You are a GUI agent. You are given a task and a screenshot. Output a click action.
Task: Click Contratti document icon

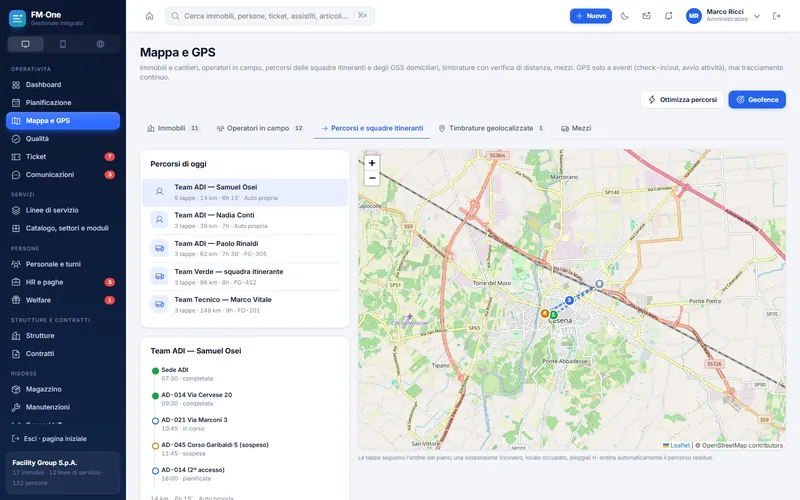[x=16, y=354]
